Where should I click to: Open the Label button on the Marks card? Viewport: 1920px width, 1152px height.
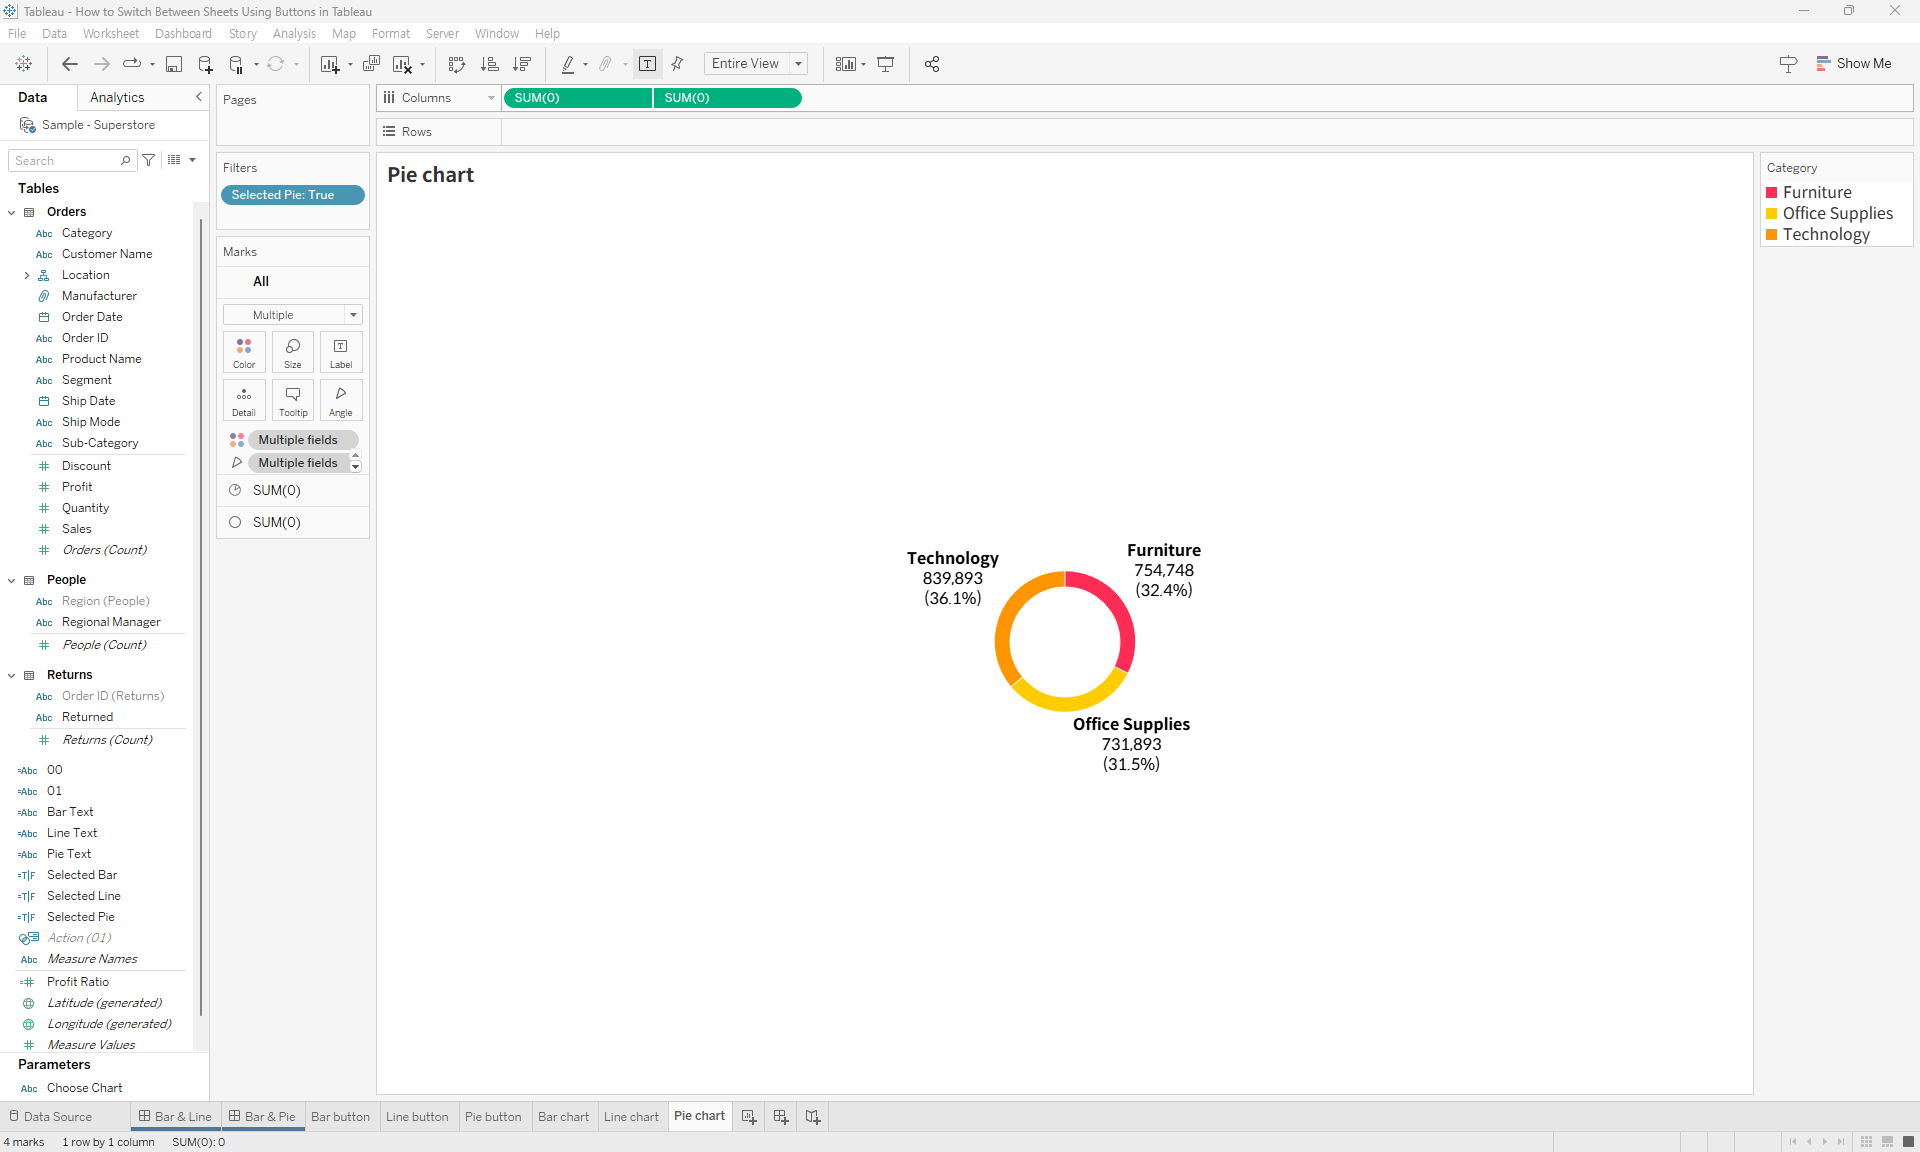(x=340, y=352)
